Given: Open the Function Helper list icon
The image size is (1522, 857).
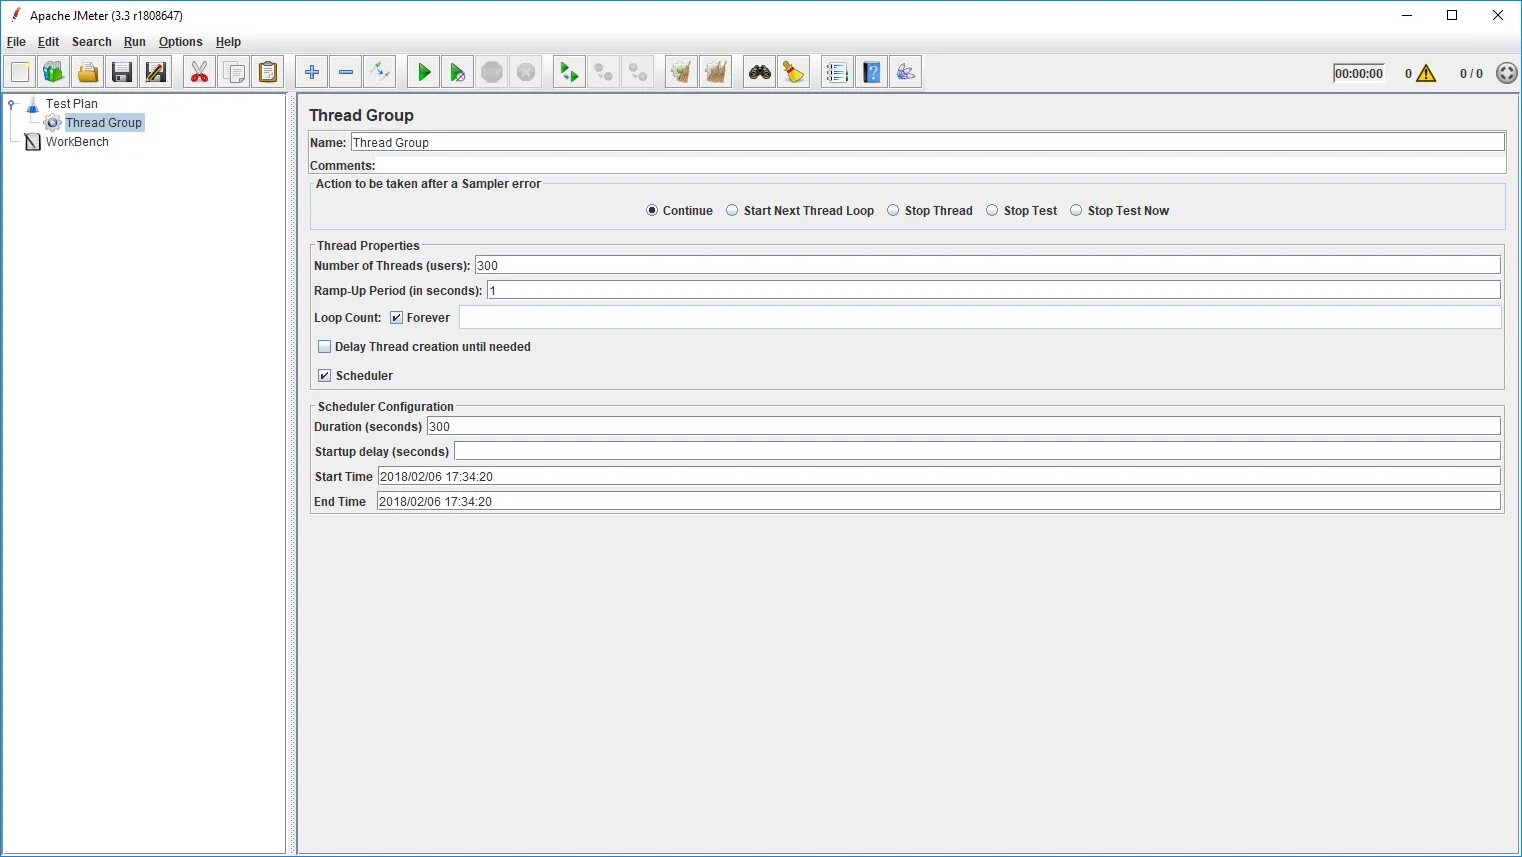Looking at the screenshot, I should click(838, 72).
